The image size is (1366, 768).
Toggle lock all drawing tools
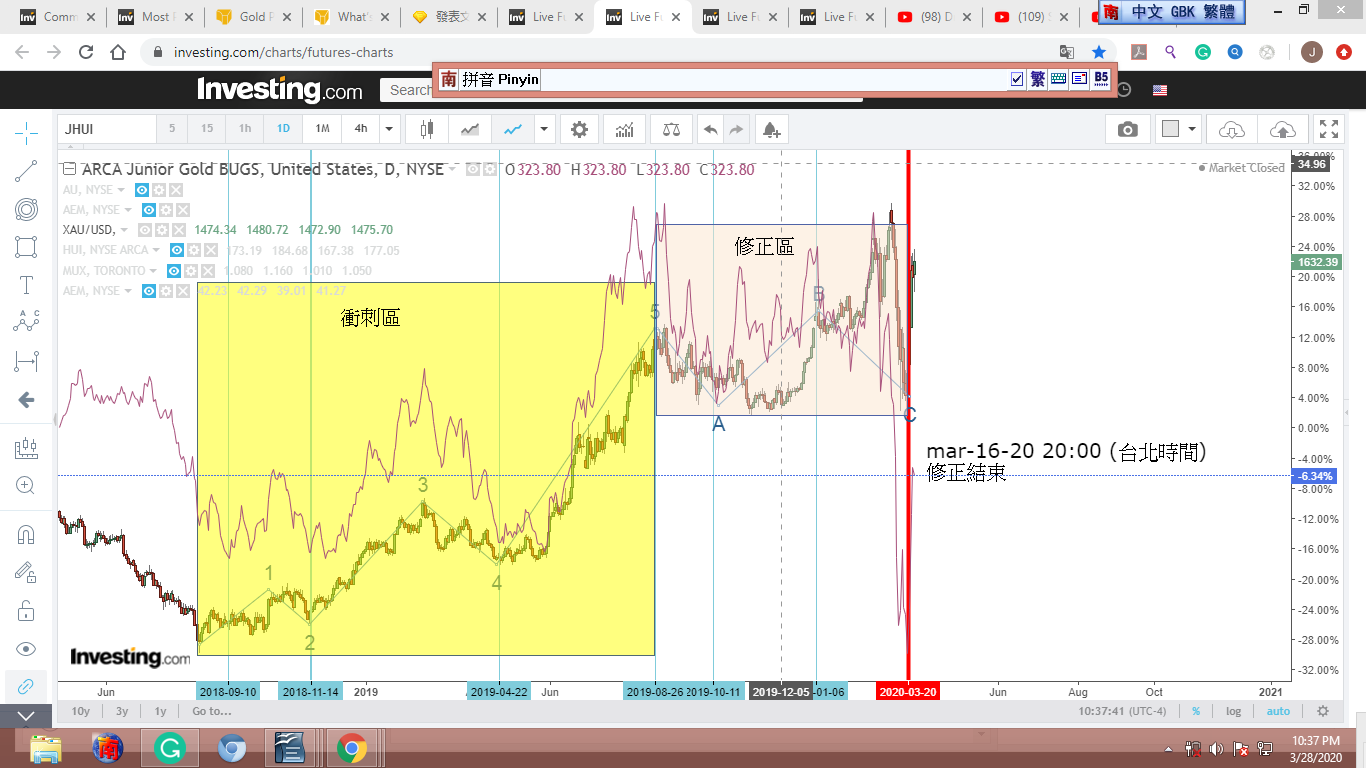click(26, 610)
